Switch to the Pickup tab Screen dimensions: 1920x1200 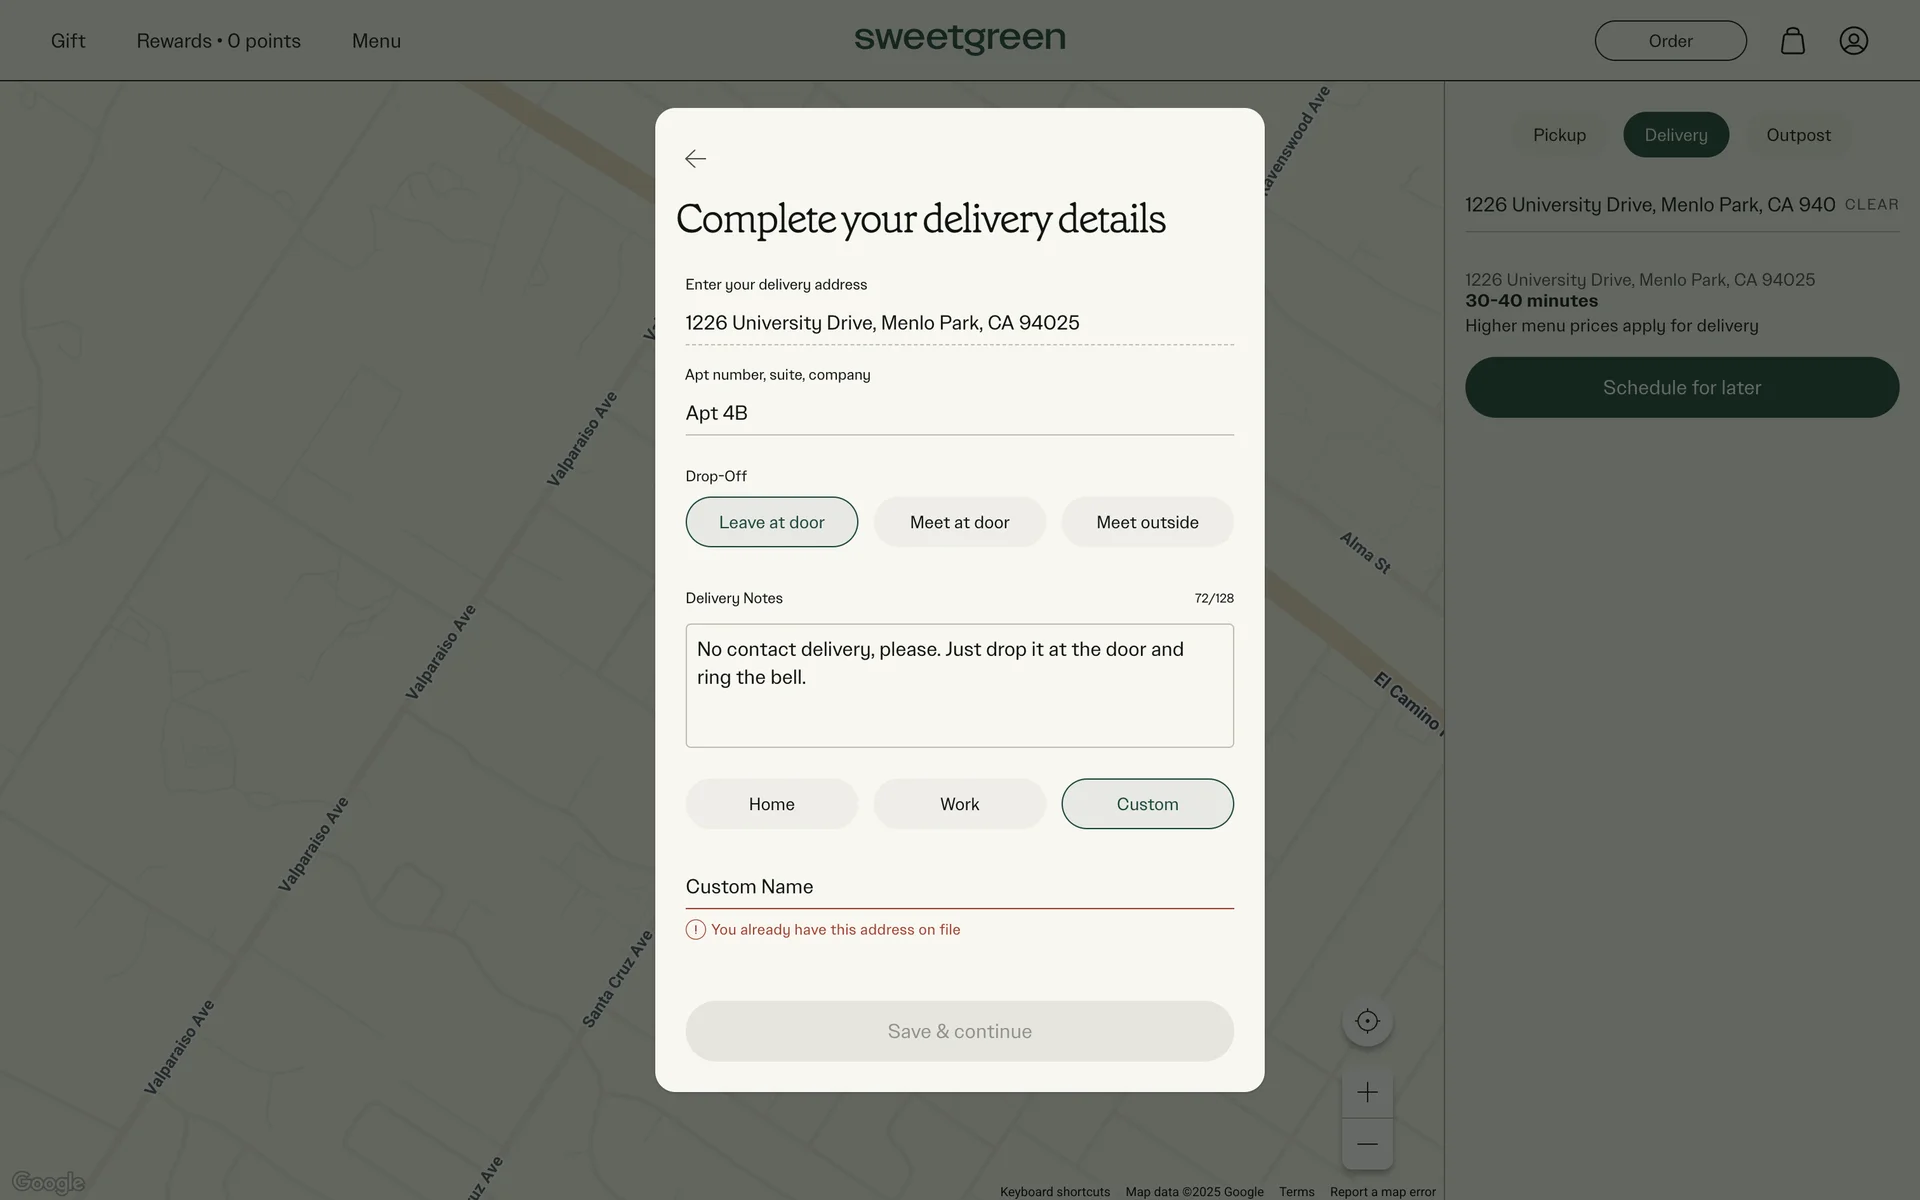1559,135
